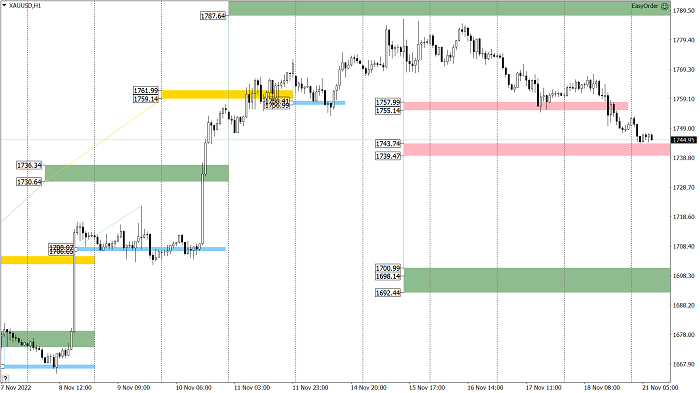Click the 14 Nov 20:00 time axis label
Viewport: 700px width, 393px height.
tap(368, 388)
